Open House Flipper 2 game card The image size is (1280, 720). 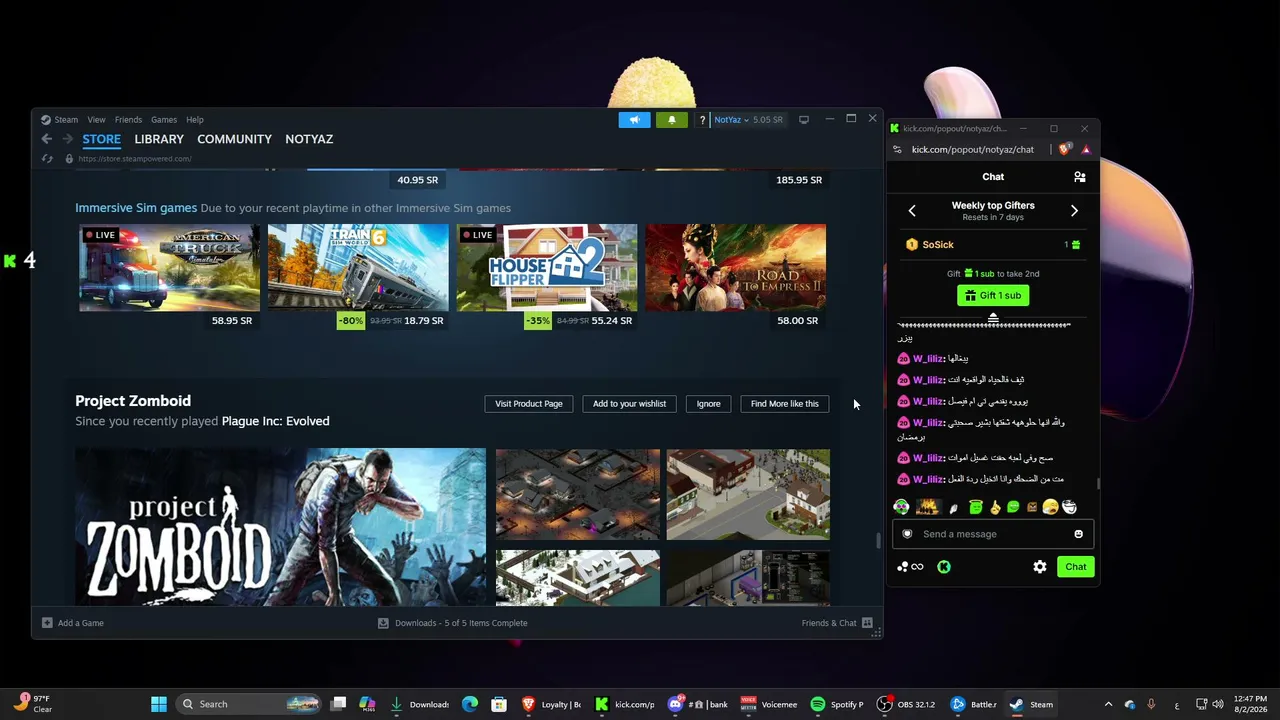(x=547, y=268)
